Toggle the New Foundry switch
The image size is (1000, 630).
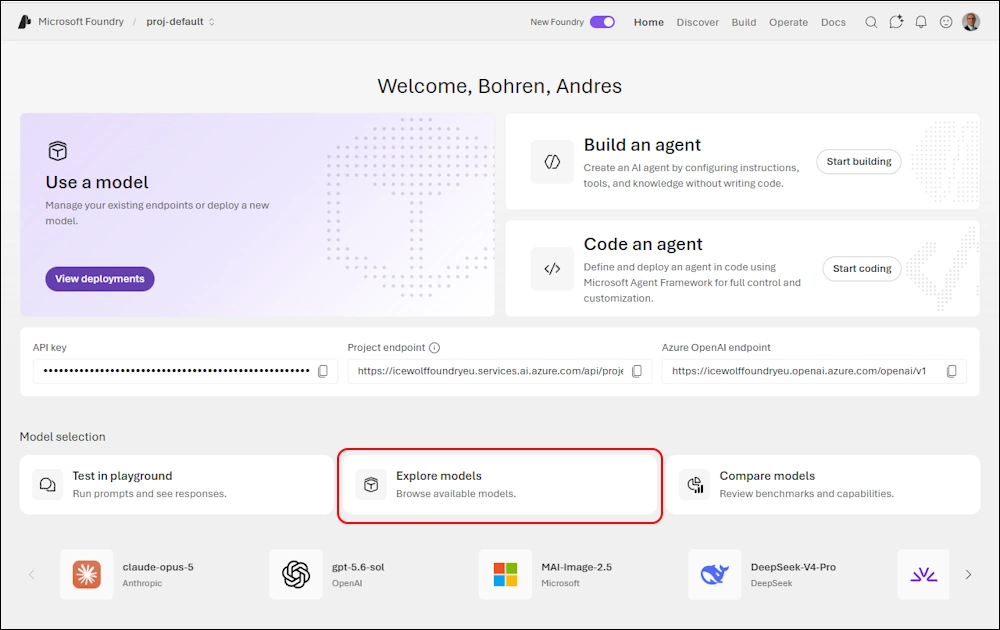(x=602, y=22)
